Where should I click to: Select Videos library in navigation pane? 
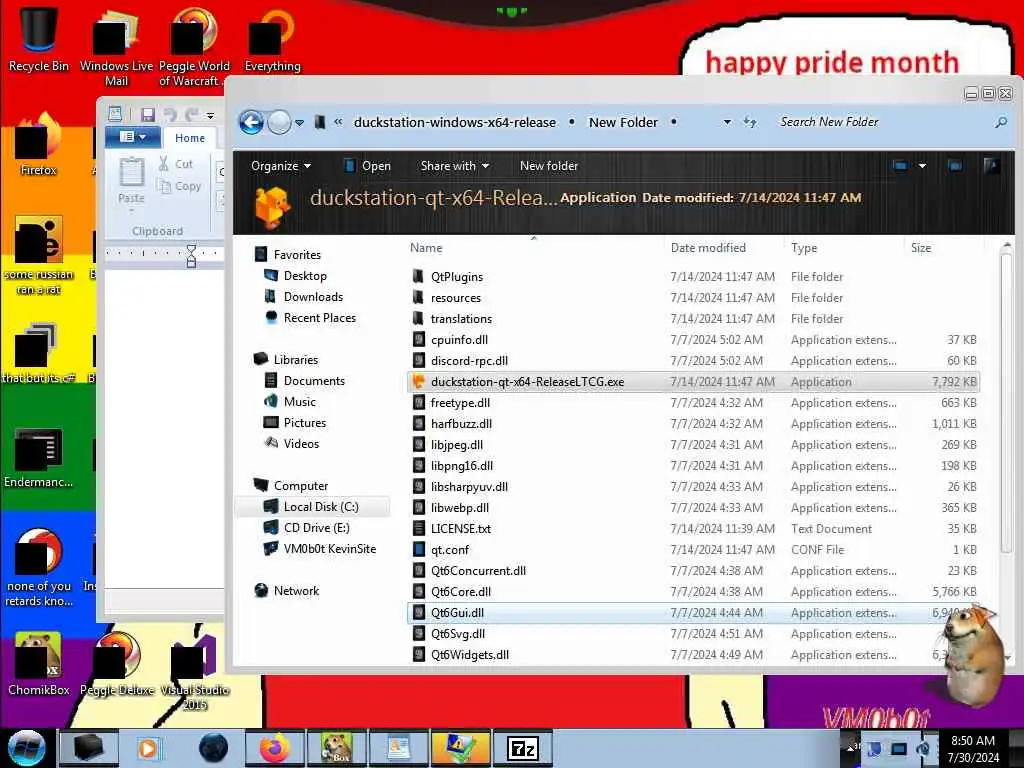[x=301, y=443]
